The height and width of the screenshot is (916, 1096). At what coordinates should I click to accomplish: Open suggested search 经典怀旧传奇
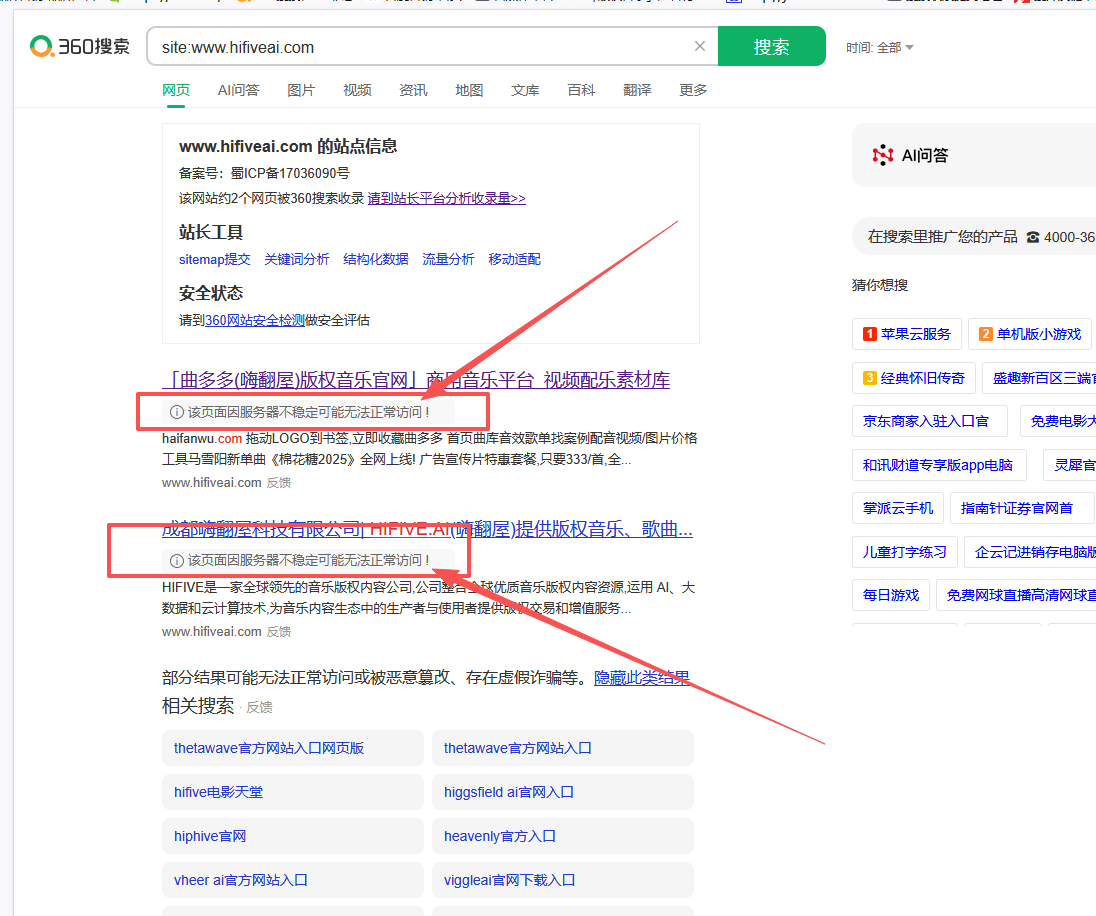(914, 378)
